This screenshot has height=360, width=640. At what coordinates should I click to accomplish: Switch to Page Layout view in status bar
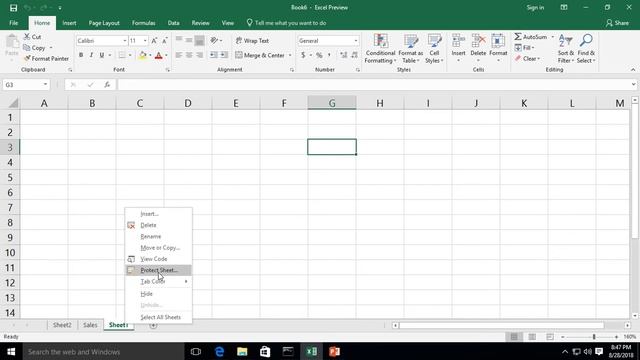coord(532,337)
